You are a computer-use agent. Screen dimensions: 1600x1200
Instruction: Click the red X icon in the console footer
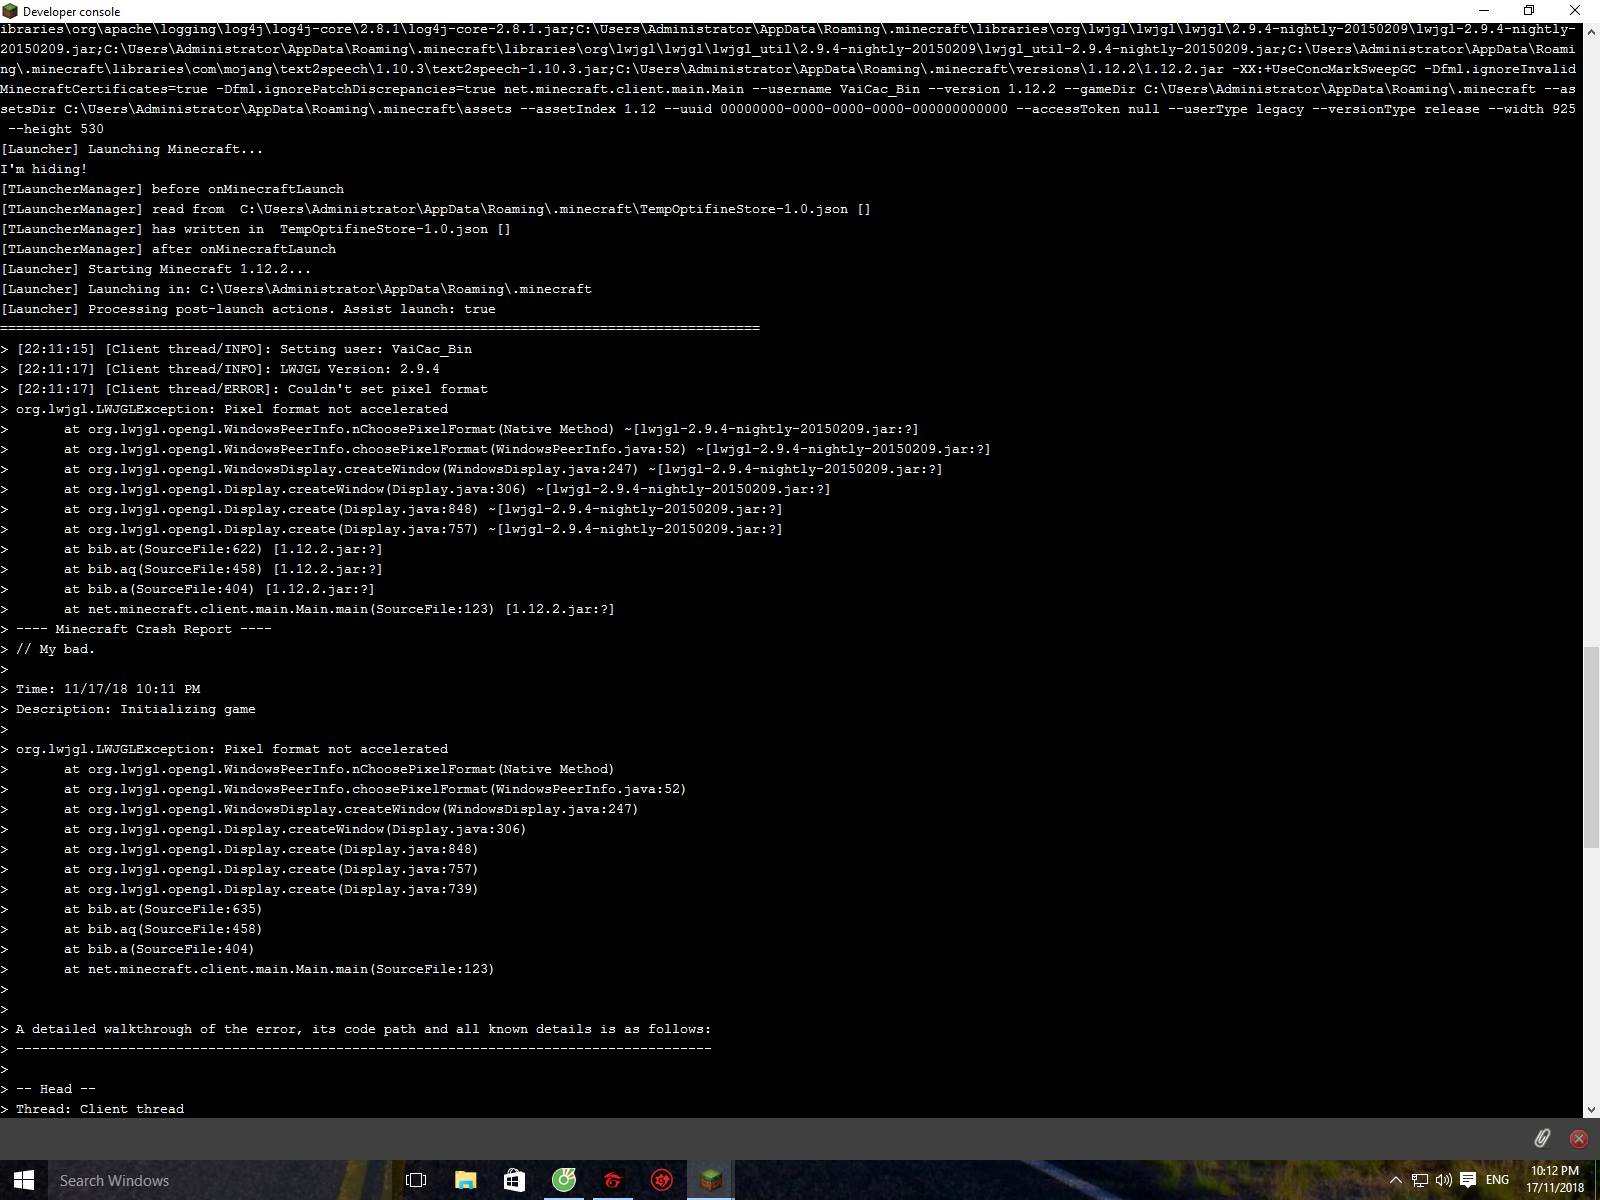1579,1138
